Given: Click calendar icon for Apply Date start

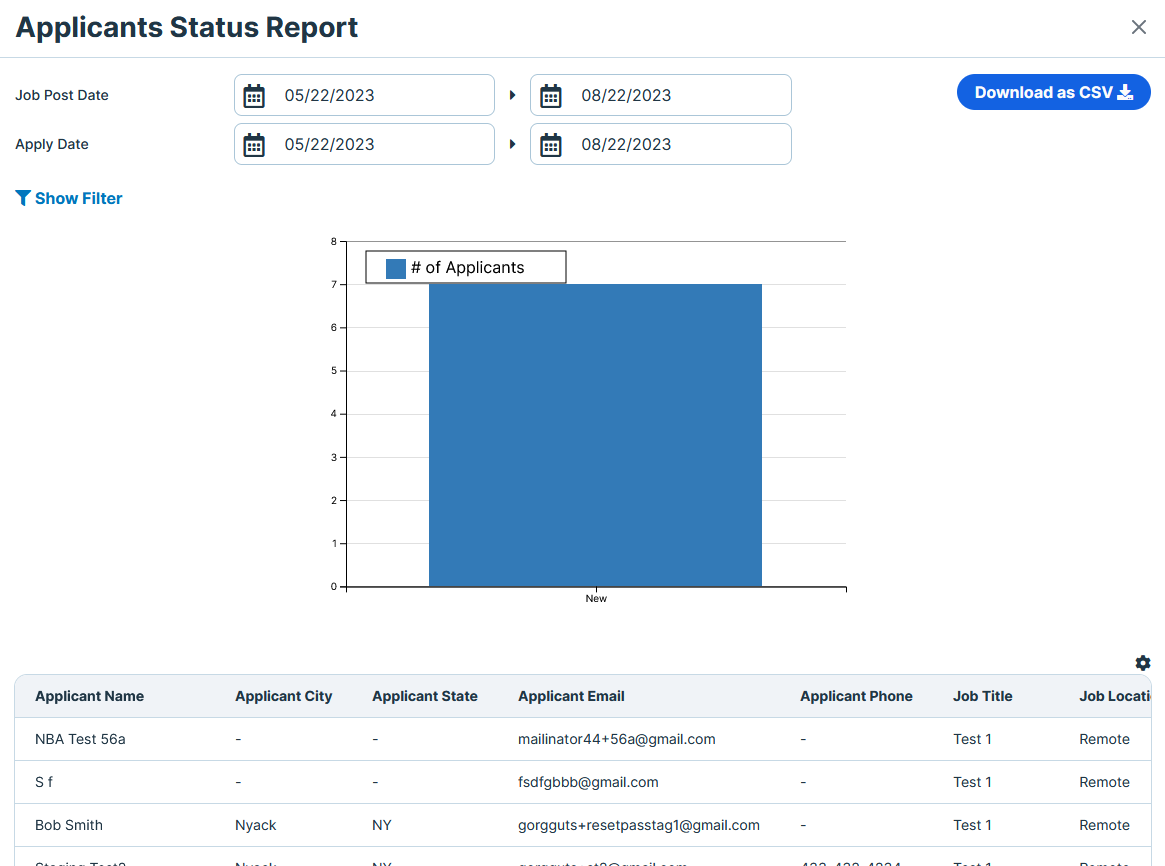Looking at the screenshot, I should (254, 145).
